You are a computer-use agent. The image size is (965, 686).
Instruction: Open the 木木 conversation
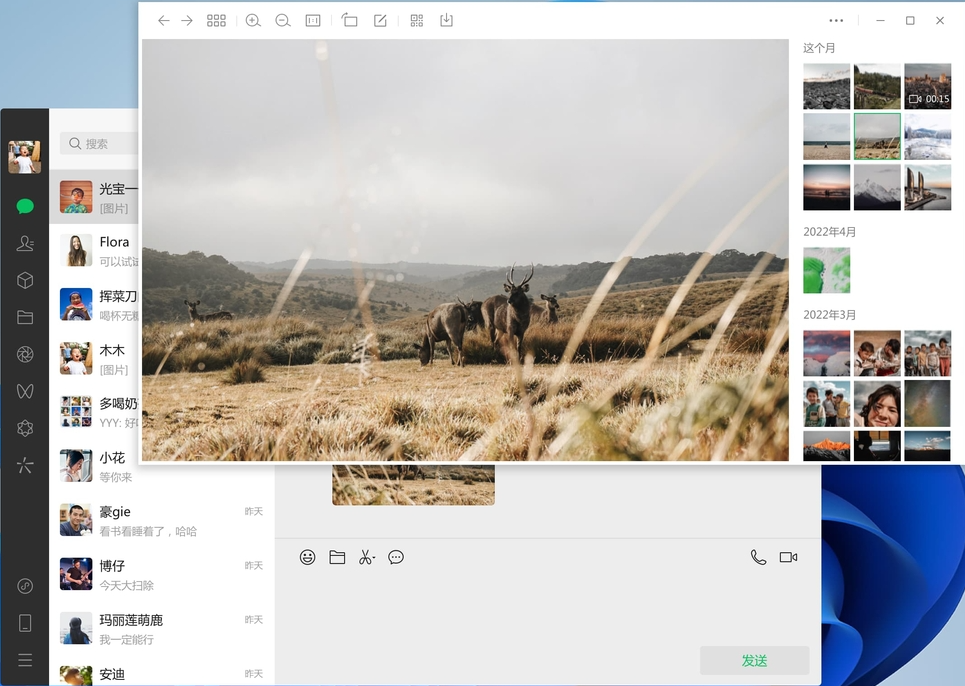click(94, 359)
